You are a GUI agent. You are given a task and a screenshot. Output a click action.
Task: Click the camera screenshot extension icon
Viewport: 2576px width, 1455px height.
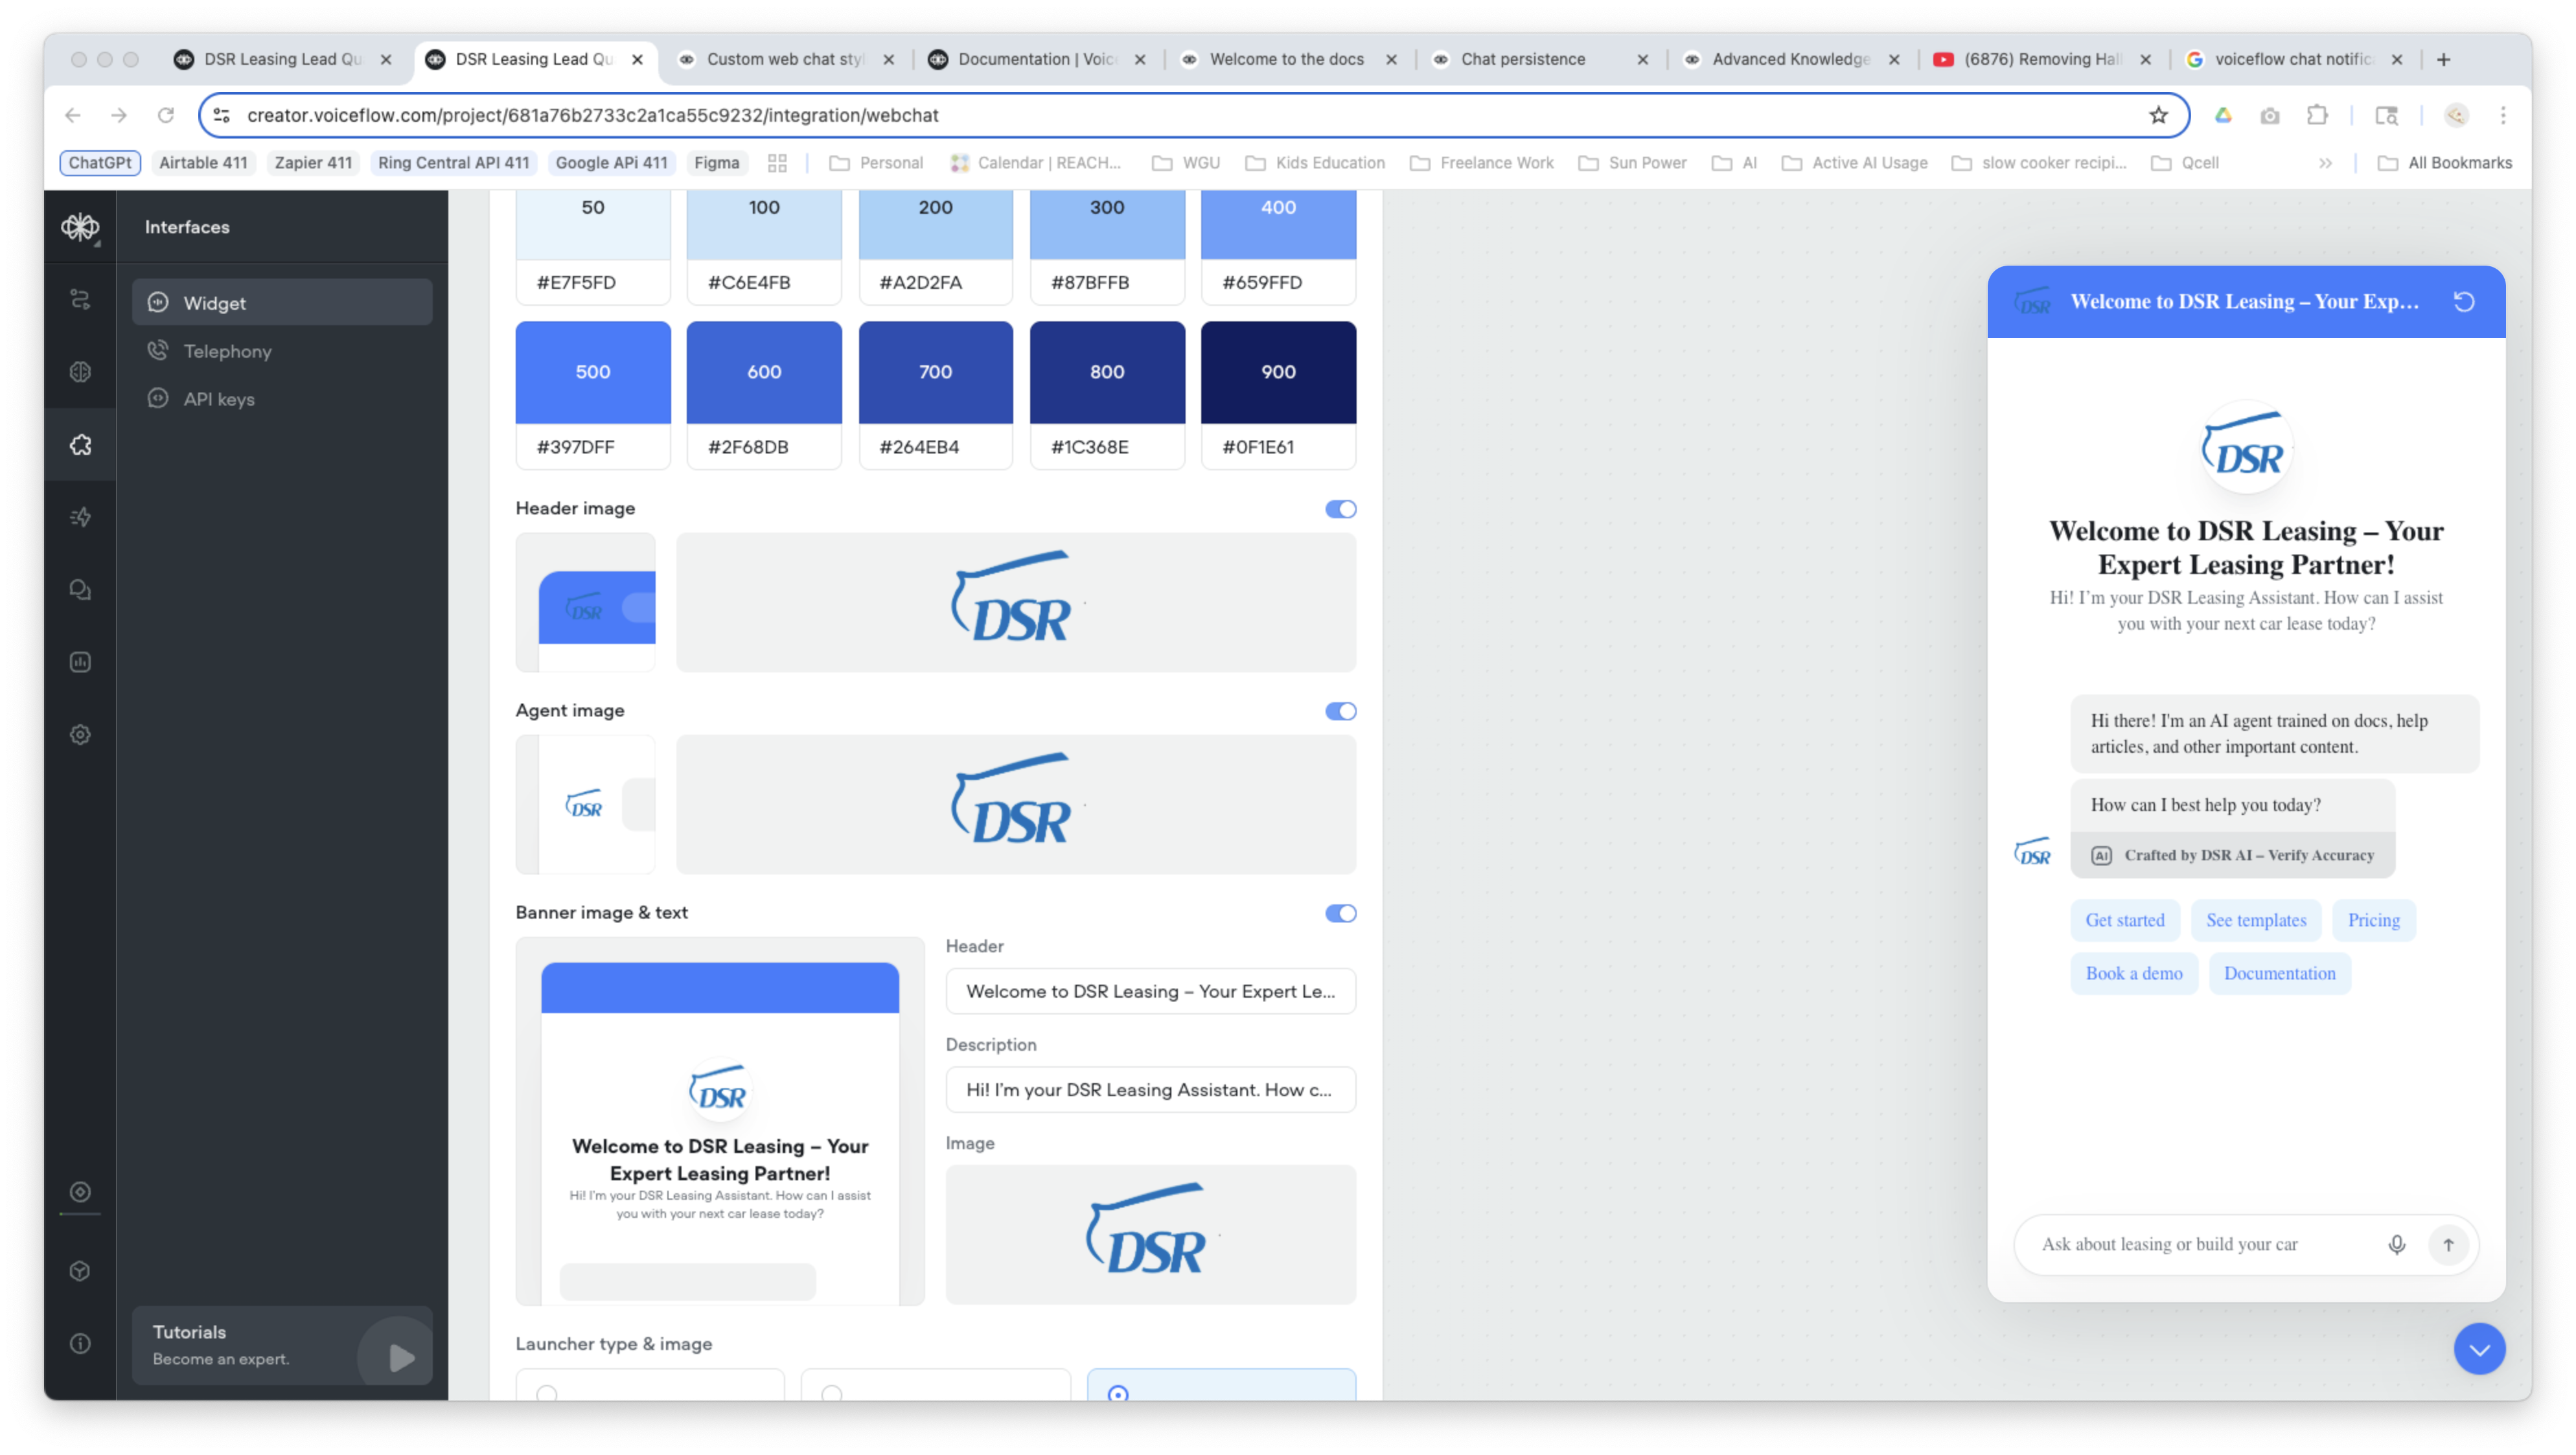click(x=2269, y=115)
